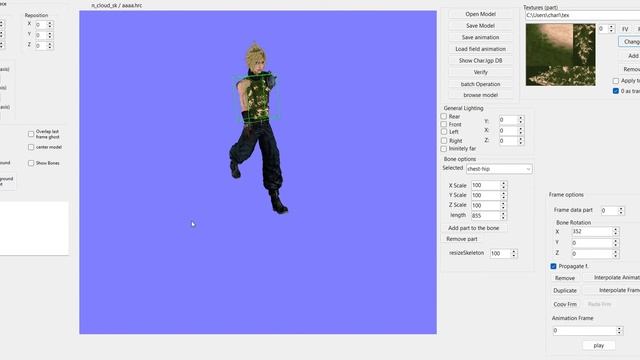Screen dimensions: 640x360
Task: Click the Open Model button
Action: (x=480, y=14)
